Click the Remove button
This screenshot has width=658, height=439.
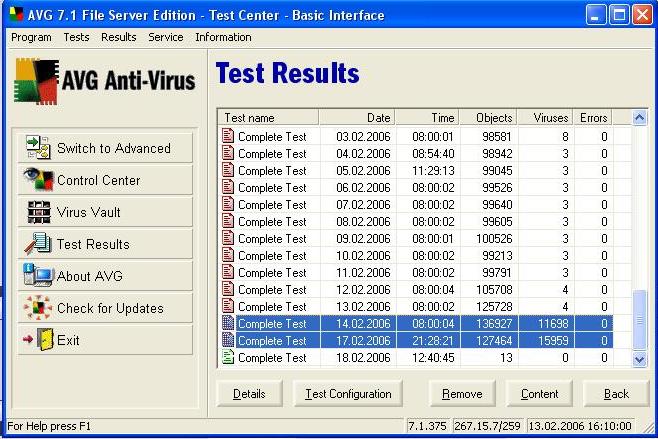tap(462, 394)
